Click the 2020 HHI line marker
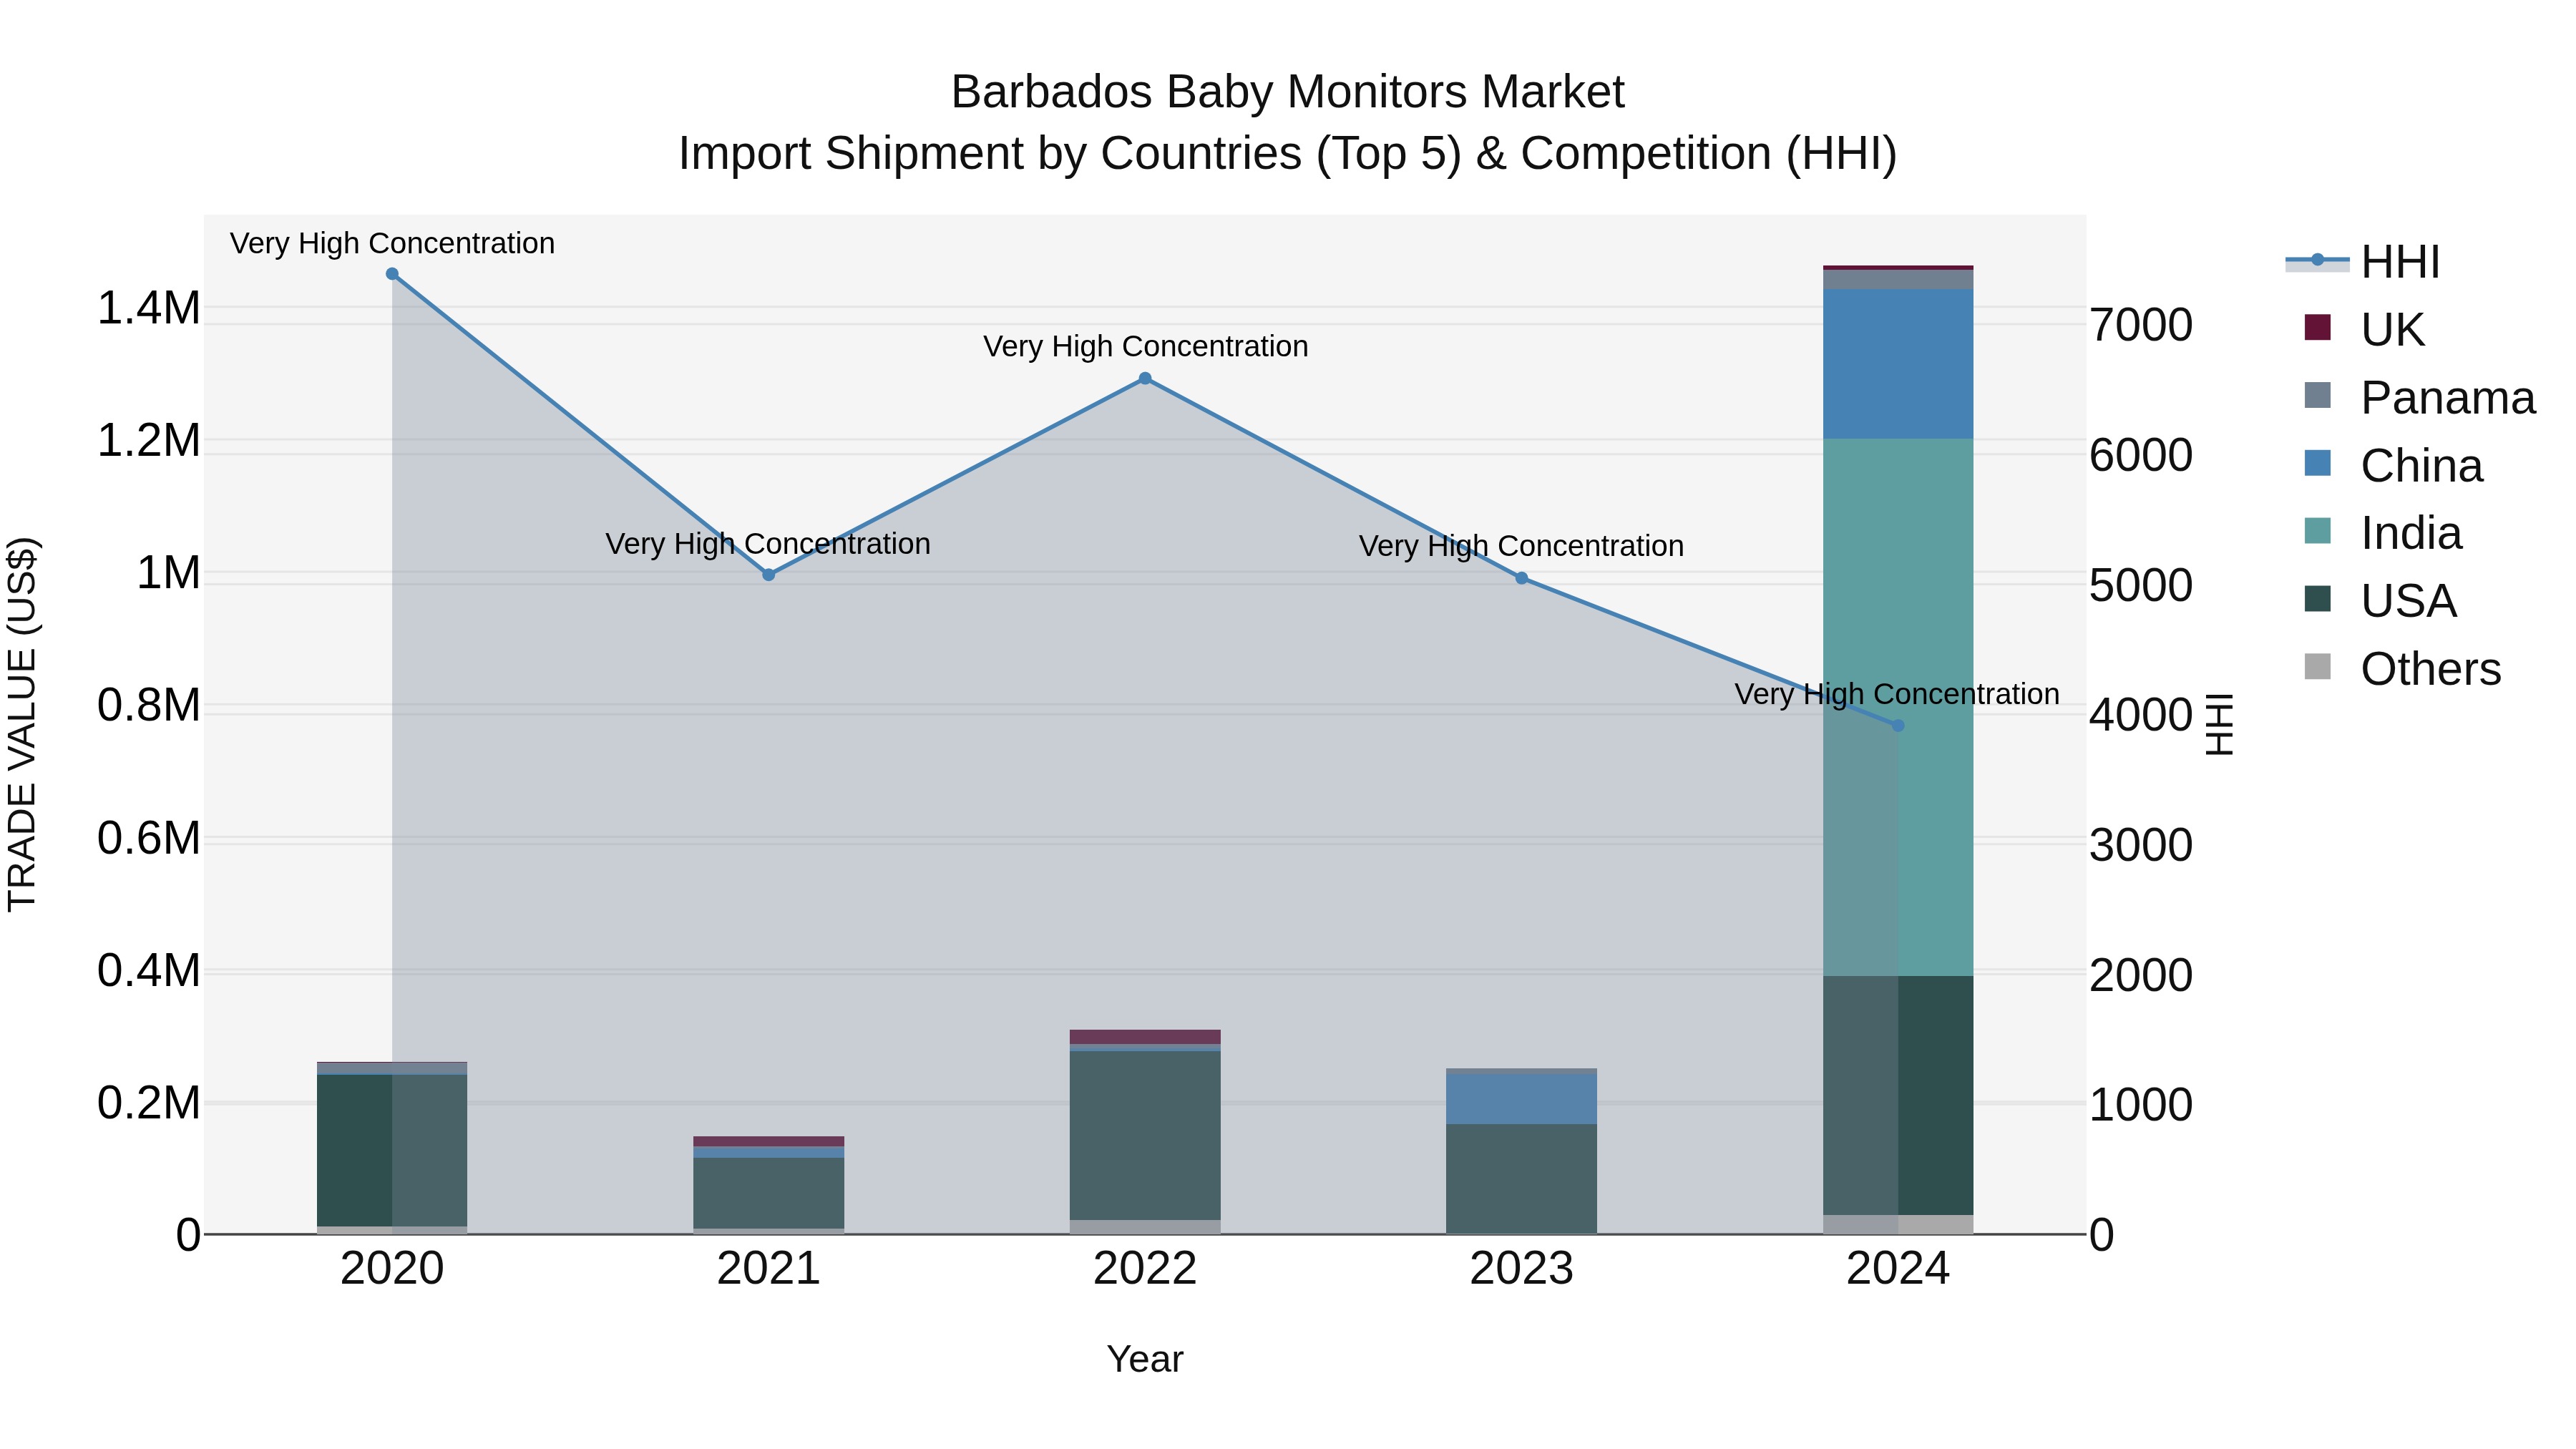The width and height of the screenshot is (2576, 1449). click(392, 274)
